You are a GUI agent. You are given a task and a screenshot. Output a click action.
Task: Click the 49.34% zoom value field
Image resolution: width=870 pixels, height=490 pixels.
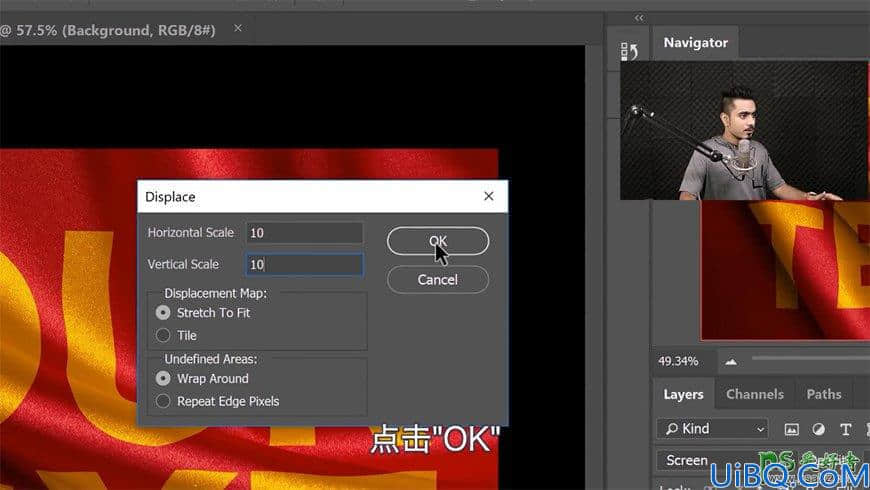[x=679, y=361]
